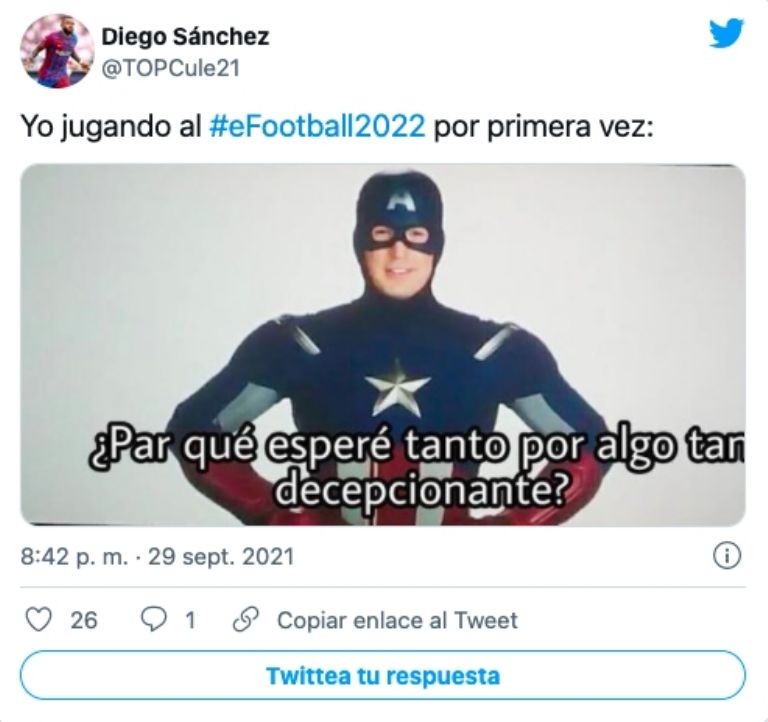Click the Twitter bird logo

[726, 33]
